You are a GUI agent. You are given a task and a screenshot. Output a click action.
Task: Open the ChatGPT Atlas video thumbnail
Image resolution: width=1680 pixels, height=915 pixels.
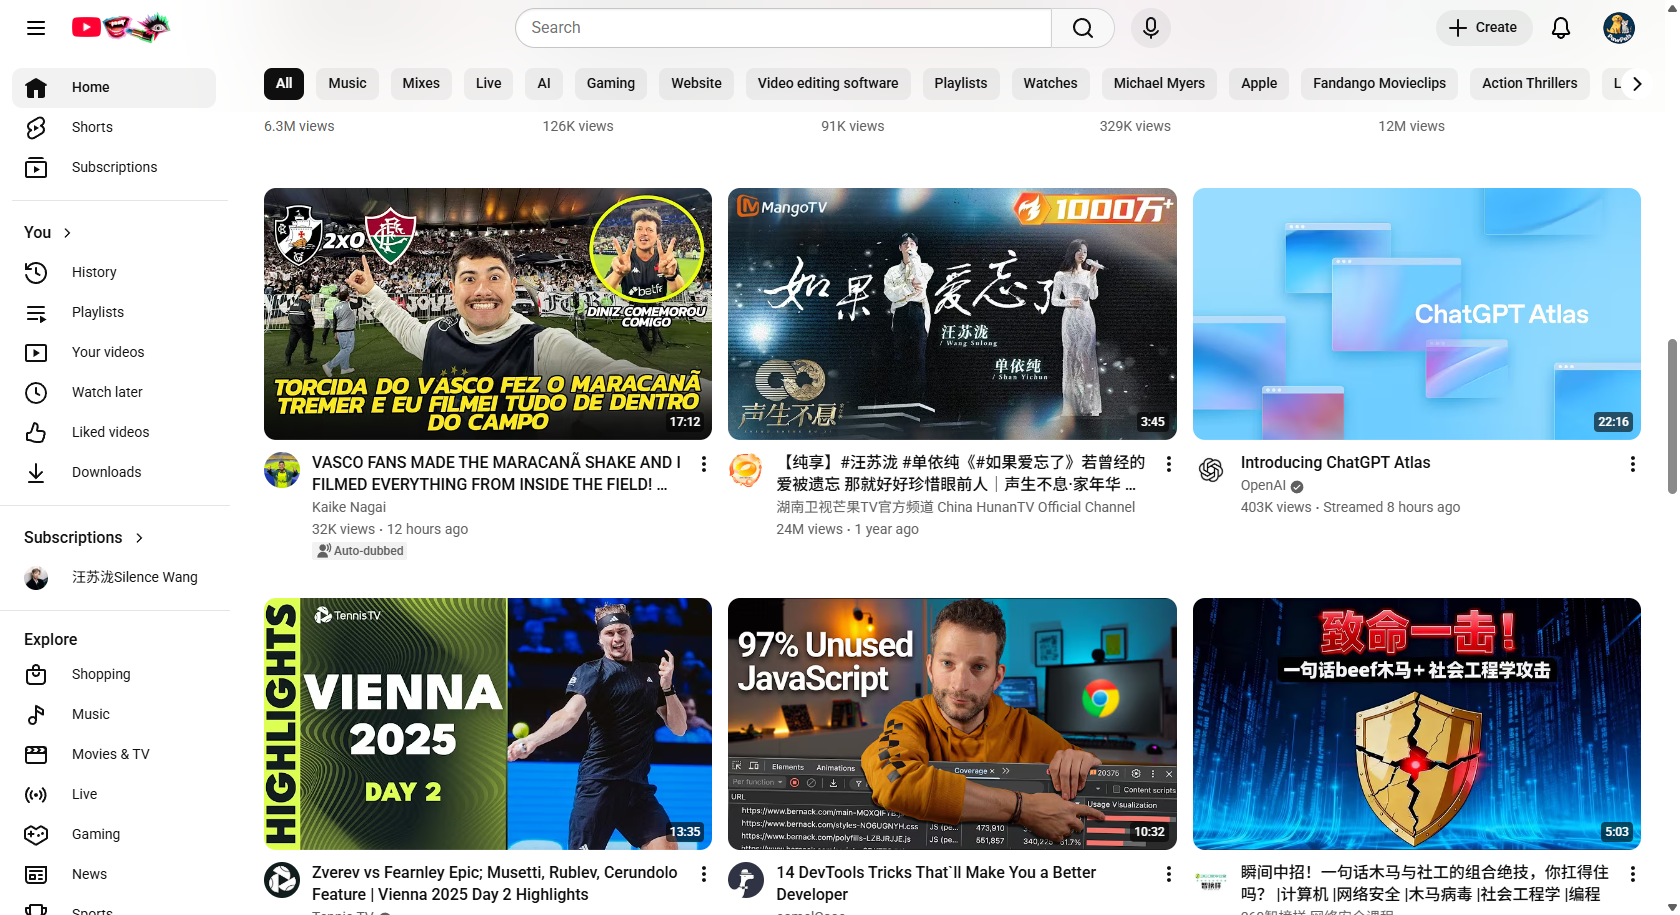point(1416,313)
